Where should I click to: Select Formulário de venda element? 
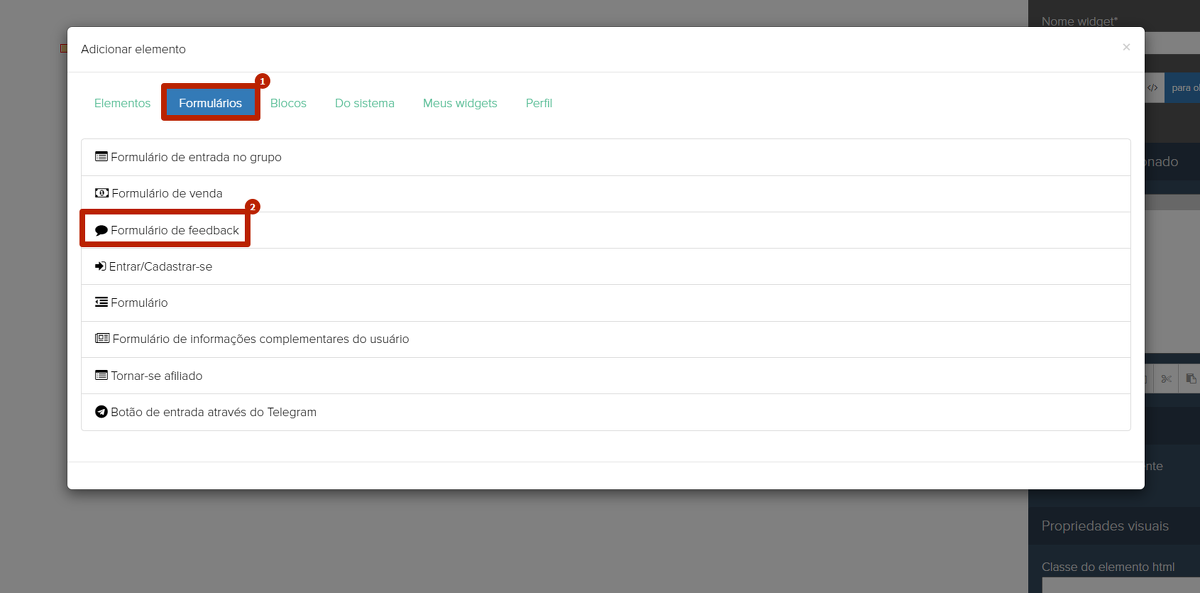[167, 193]
